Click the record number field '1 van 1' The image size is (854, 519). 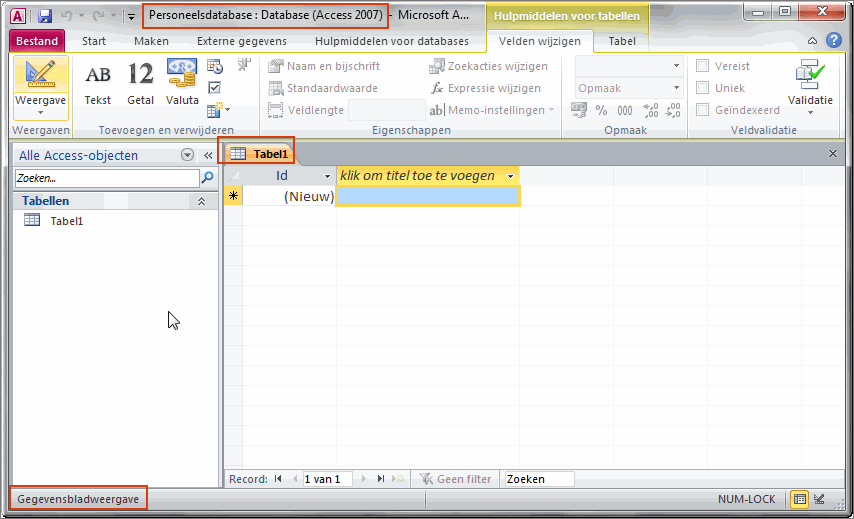pyautogui.click(x=327, y=479)
